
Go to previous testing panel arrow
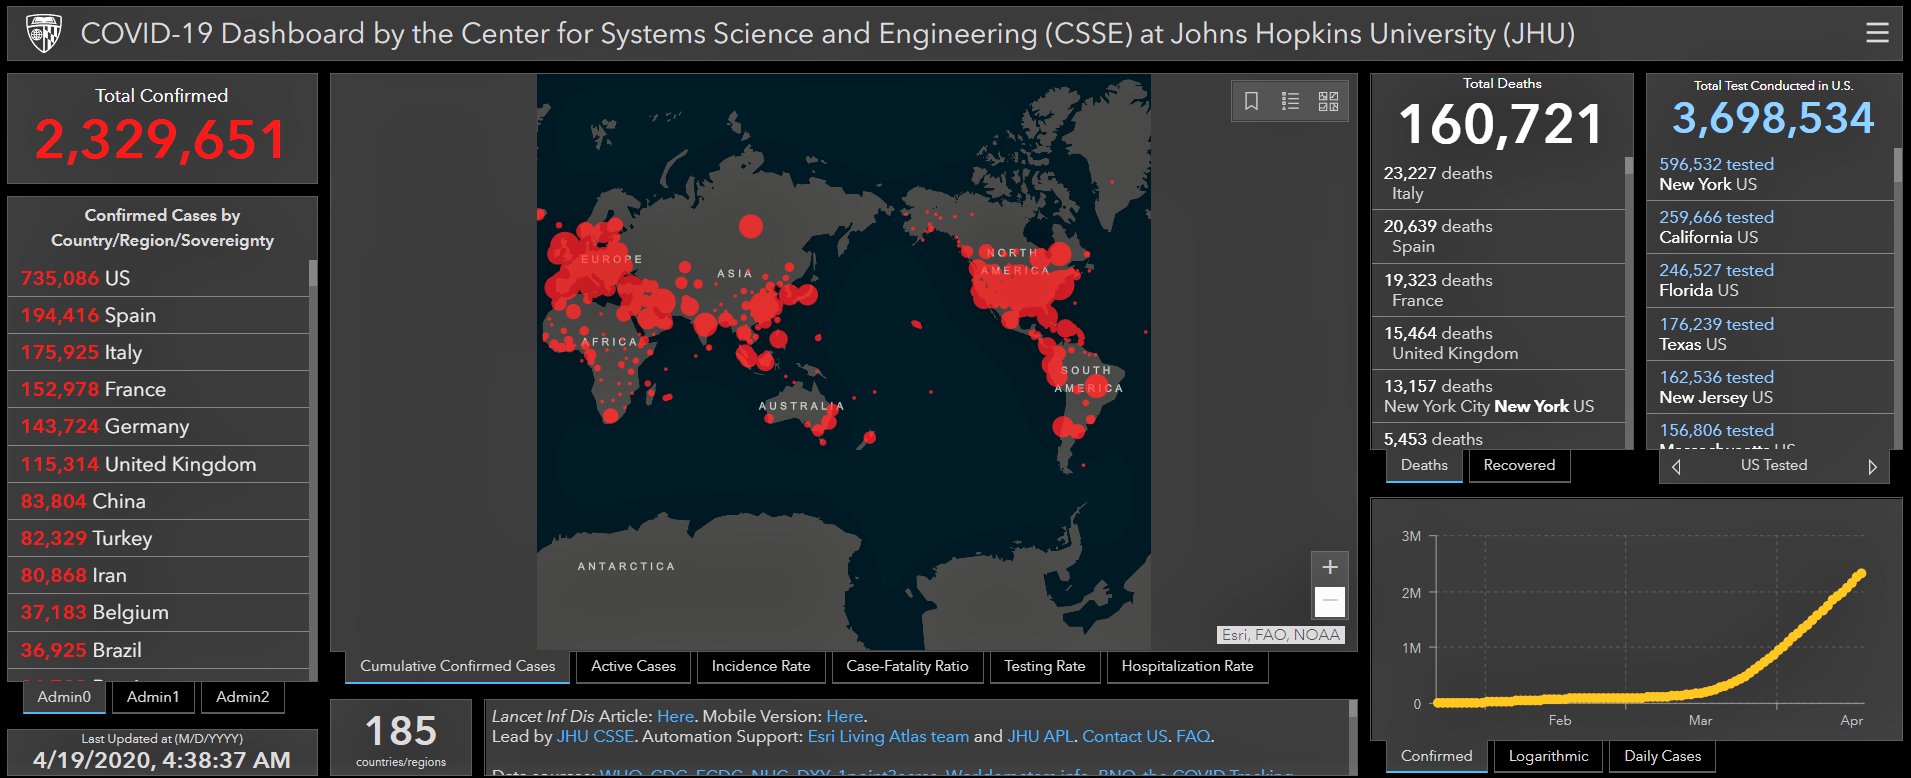point(1677,466)
